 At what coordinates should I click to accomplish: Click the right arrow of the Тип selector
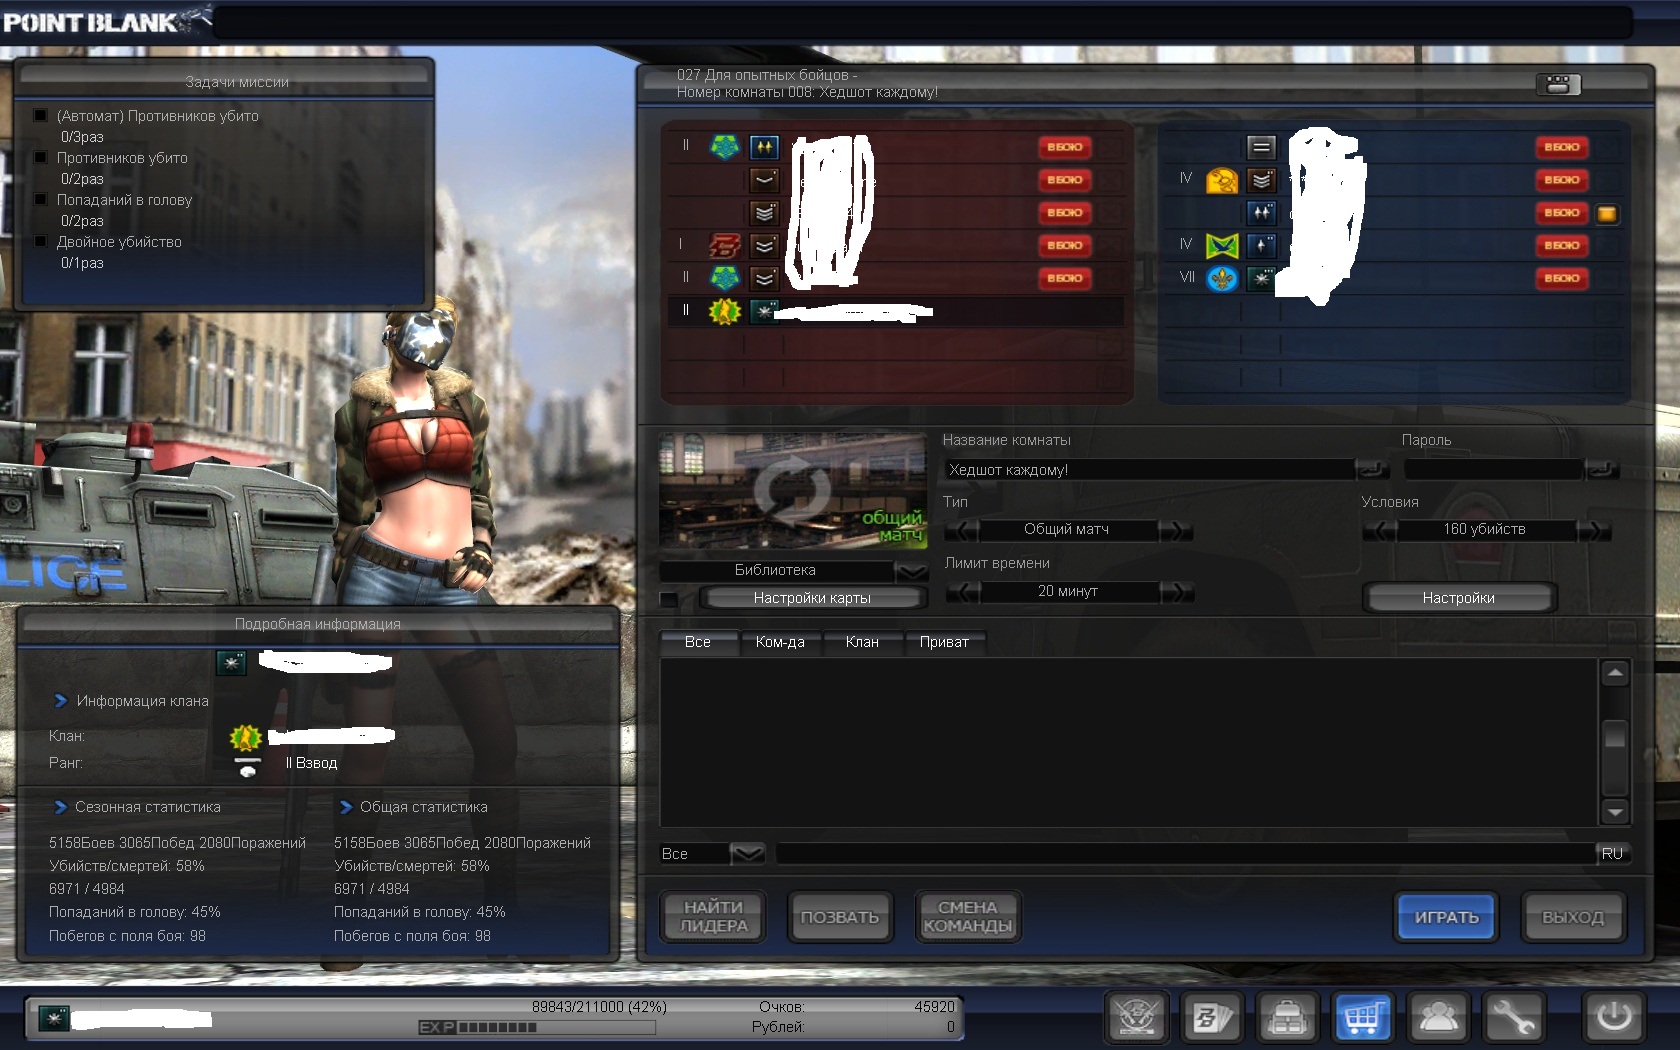click(1177, 530)
